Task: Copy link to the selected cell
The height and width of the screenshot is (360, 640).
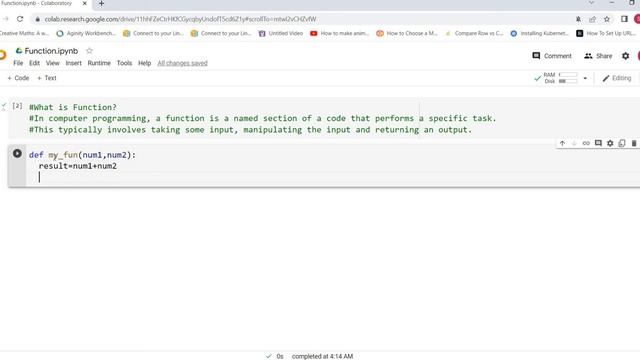Action: tap(586, 143)
